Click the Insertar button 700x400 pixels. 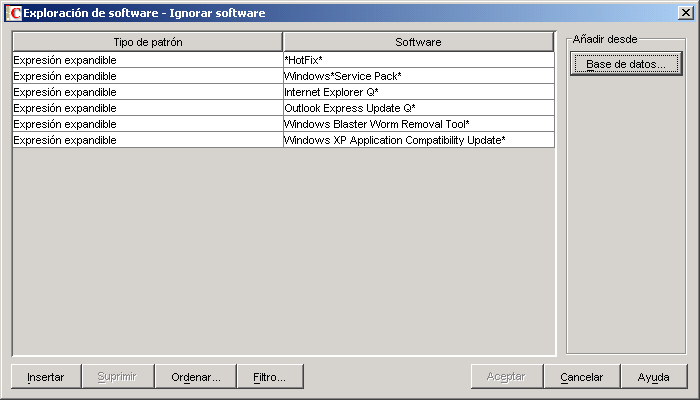46,376
